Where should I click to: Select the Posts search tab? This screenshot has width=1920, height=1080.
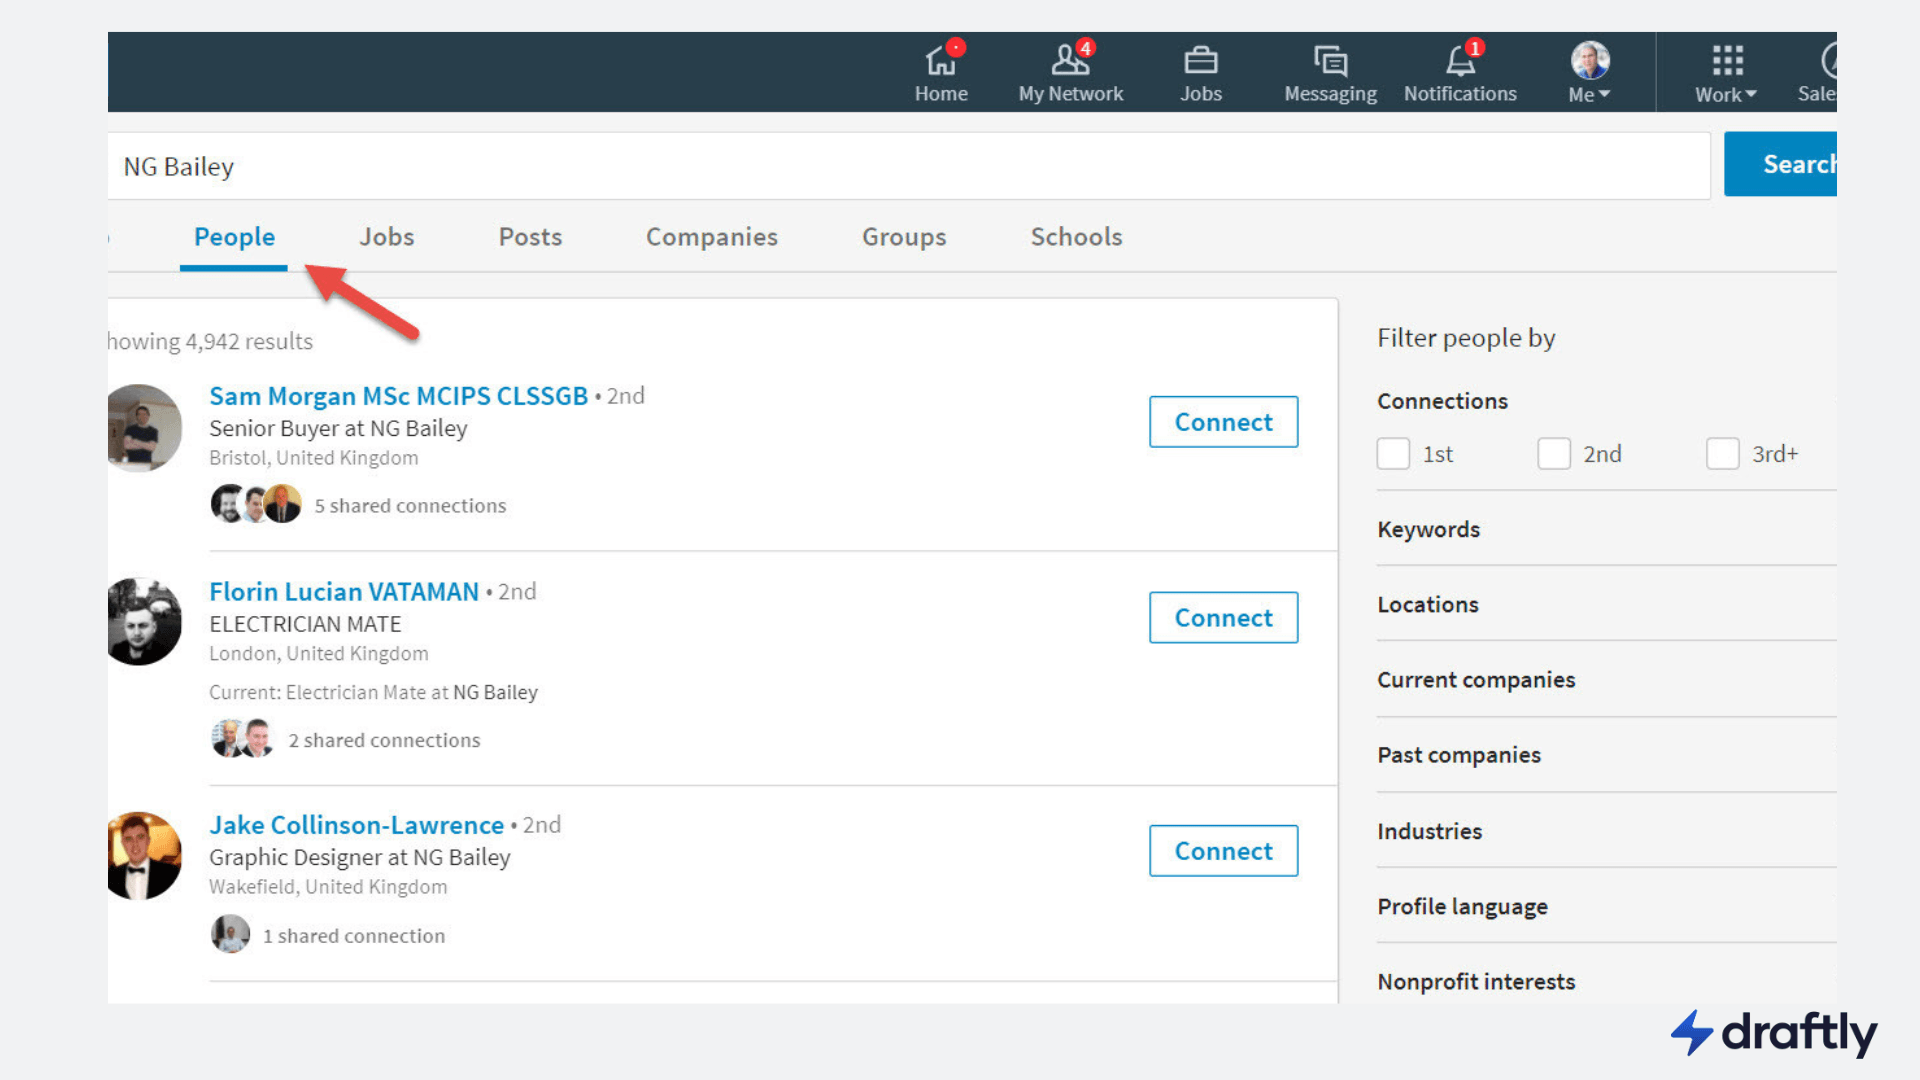click(x=530, y=237)
